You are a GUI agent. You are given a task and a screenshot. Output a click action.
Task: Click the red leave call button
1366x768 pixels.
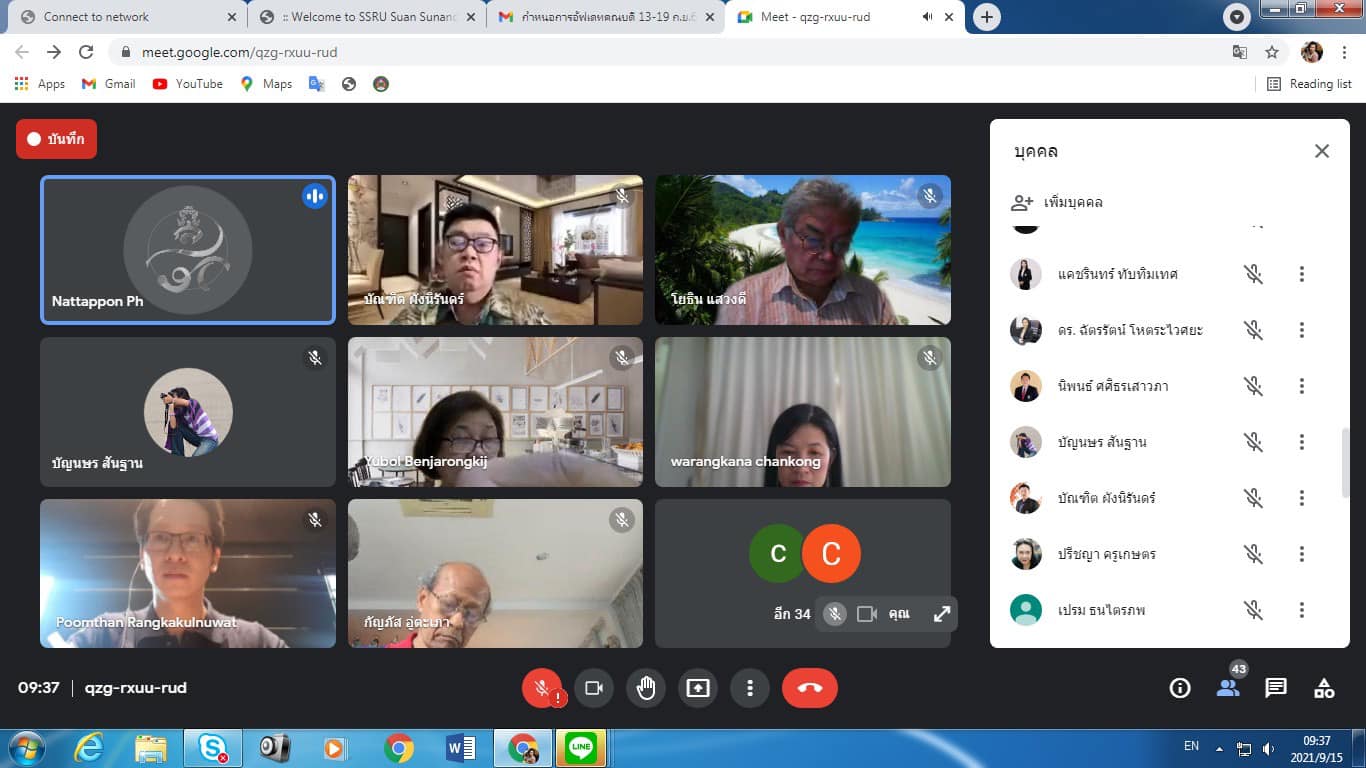(809, 688)
